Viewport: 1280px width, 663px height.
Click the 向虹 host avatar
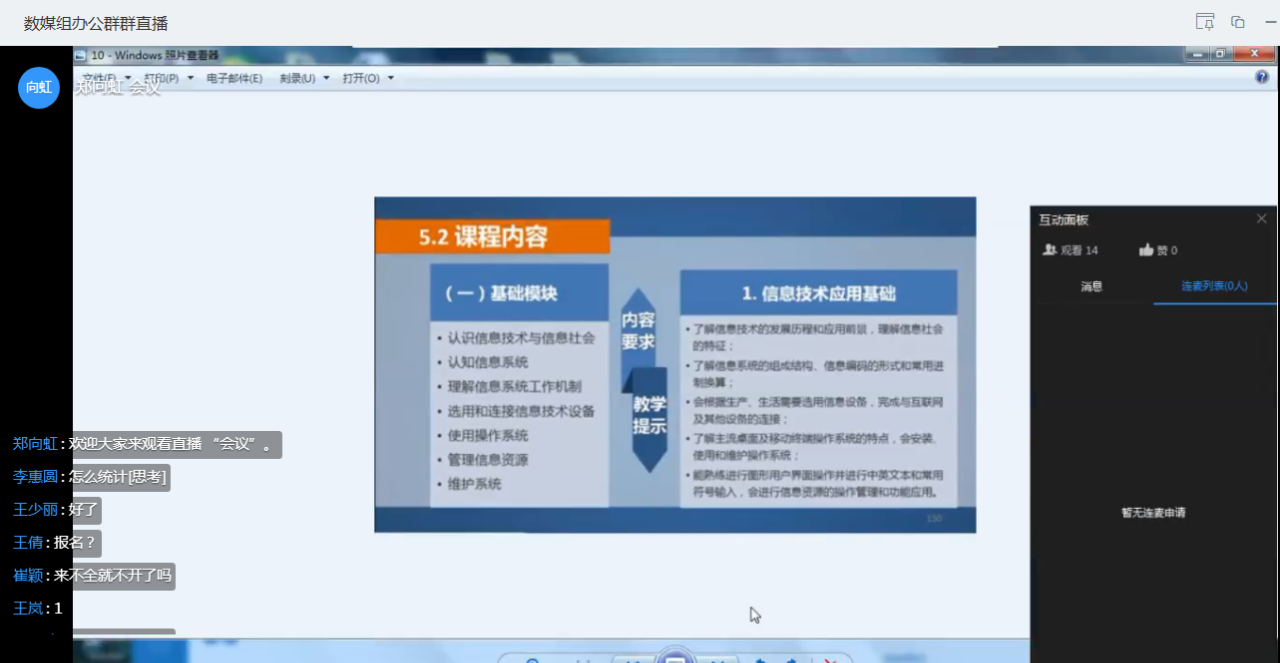tap(39, 87)
